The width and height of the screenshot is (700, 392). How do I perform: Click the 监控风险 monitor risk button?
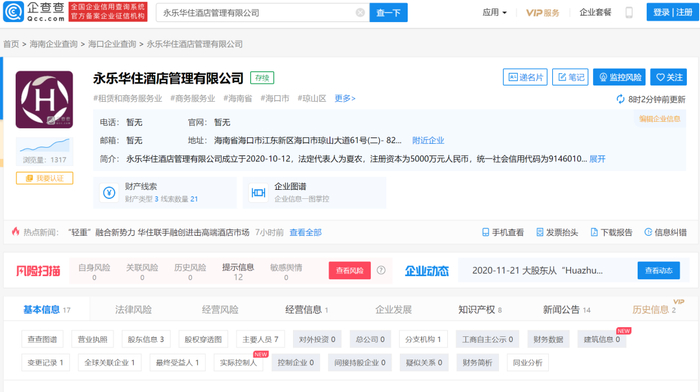tap(619, 77)
